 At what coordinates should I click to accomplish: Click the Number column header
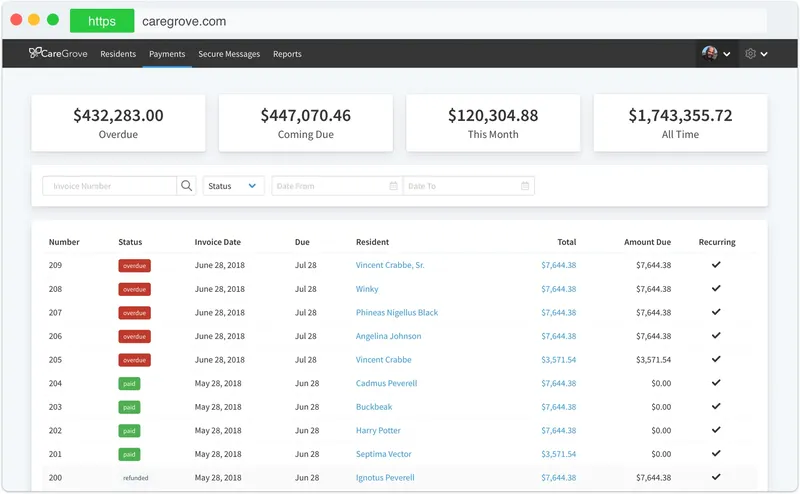point(64,242)
